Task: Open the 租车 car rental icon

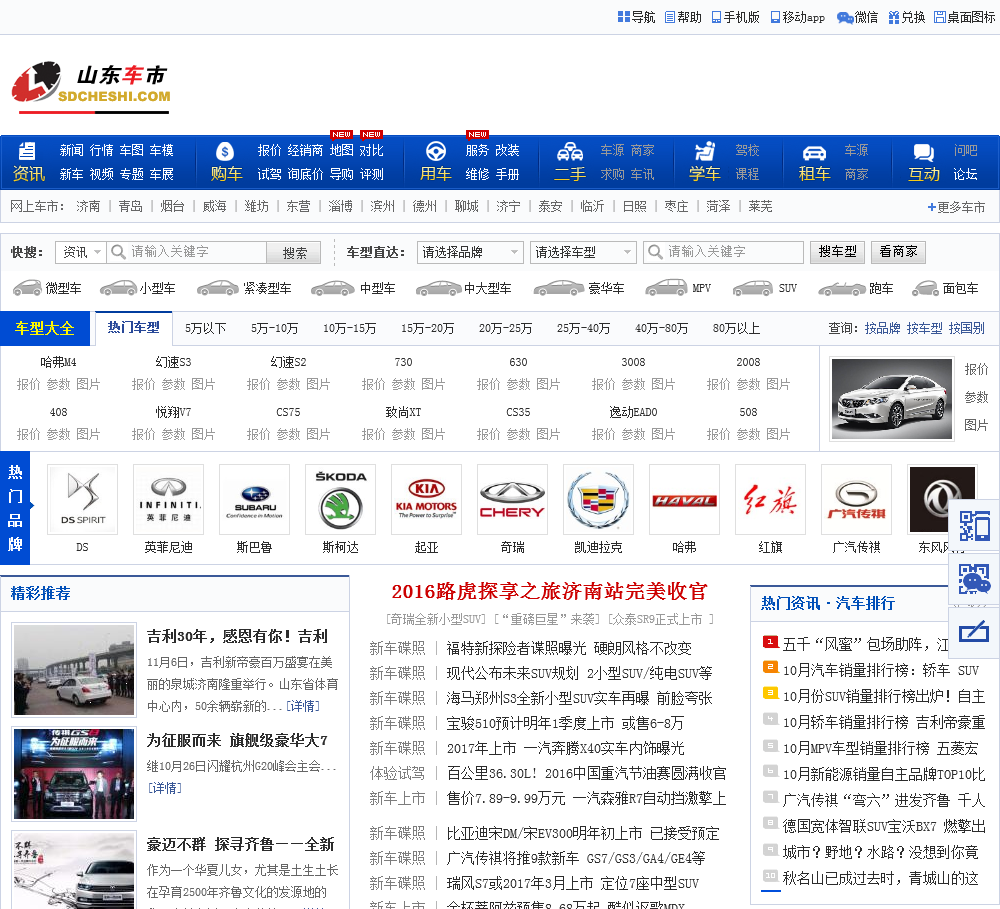Action: (814, 152)
